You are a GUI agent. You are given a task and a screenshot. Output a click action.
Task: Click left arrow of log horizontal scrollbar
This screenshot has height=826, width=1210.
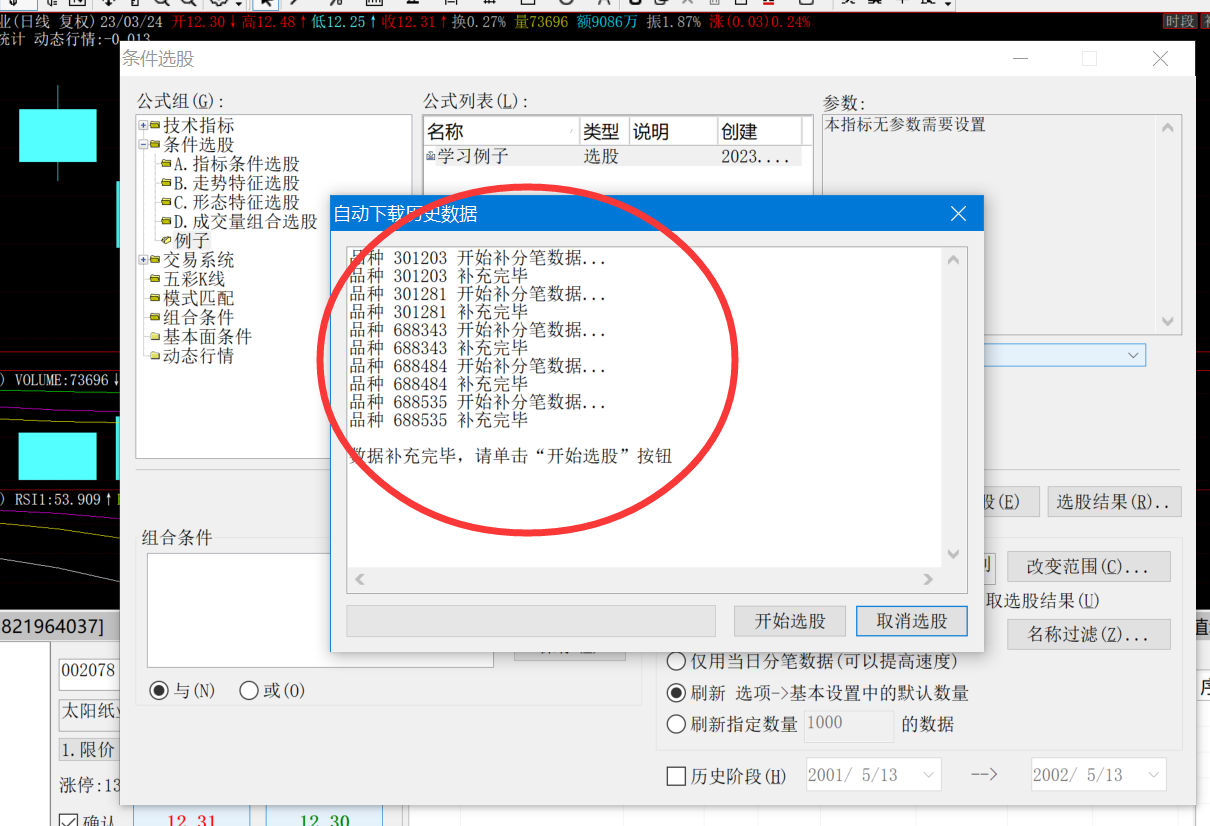(x=360, y=579)
